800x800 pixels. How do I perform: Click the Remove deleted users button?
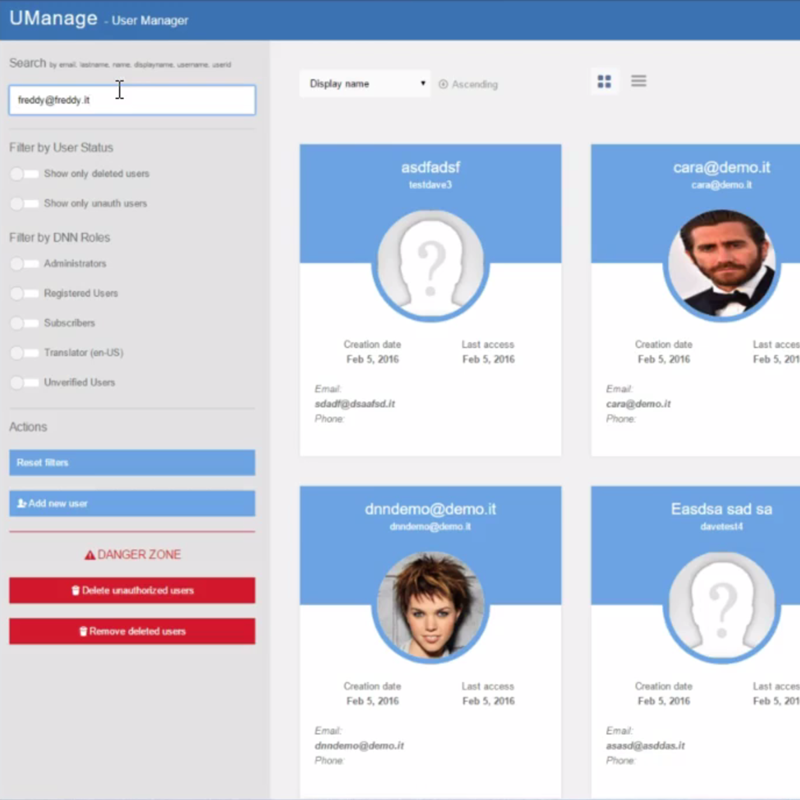click(x=132, y=631)
